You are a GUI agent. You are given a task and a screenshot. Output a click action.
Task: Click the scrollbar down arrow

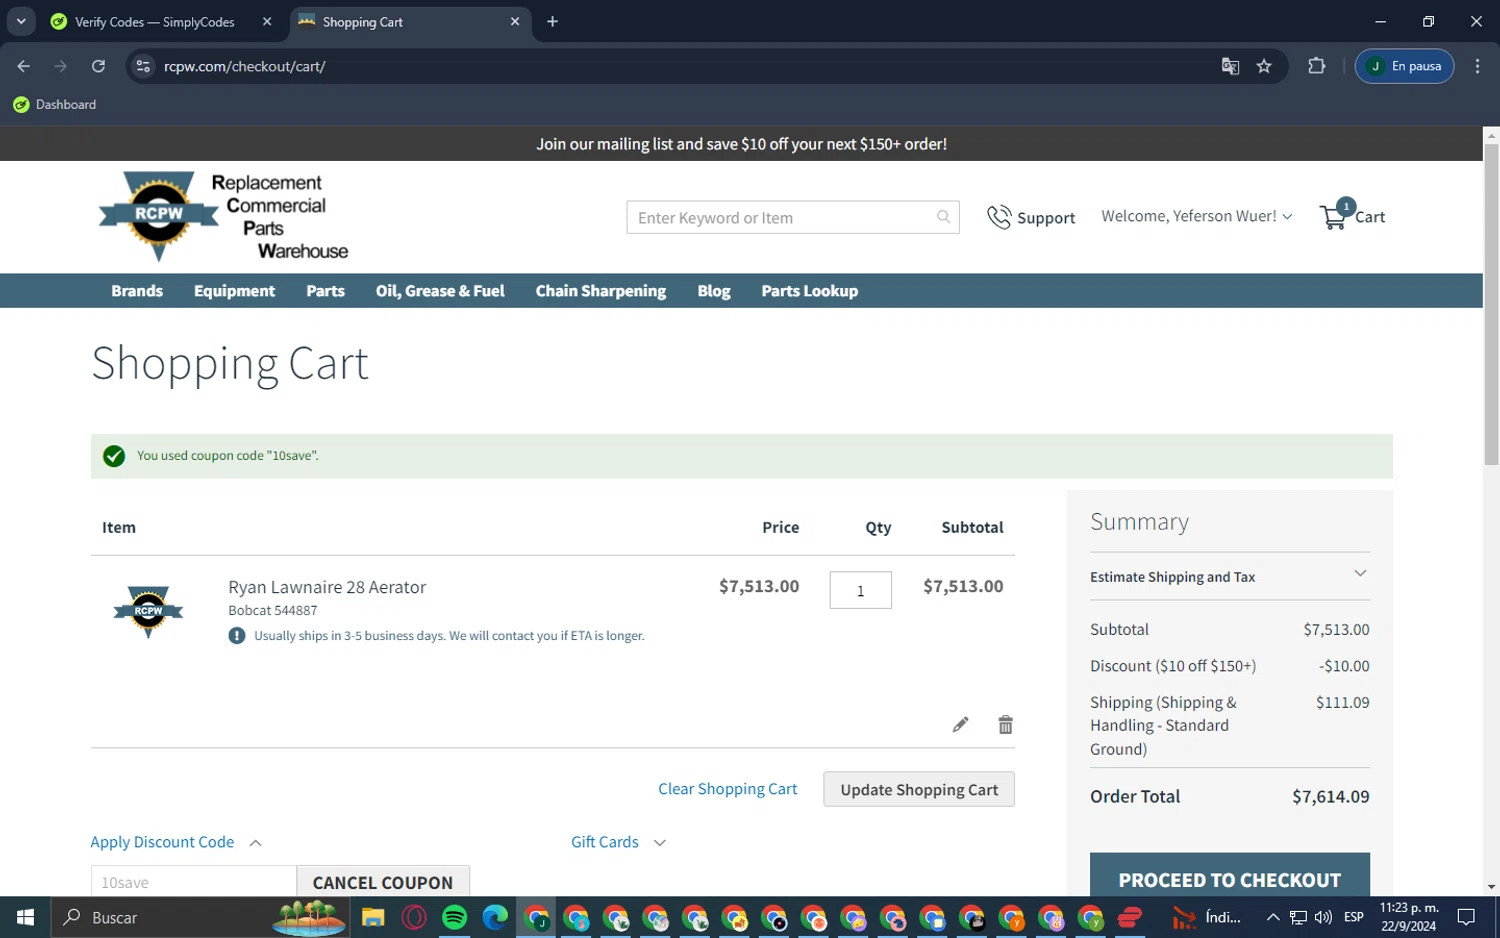(x=1491, y=887)
